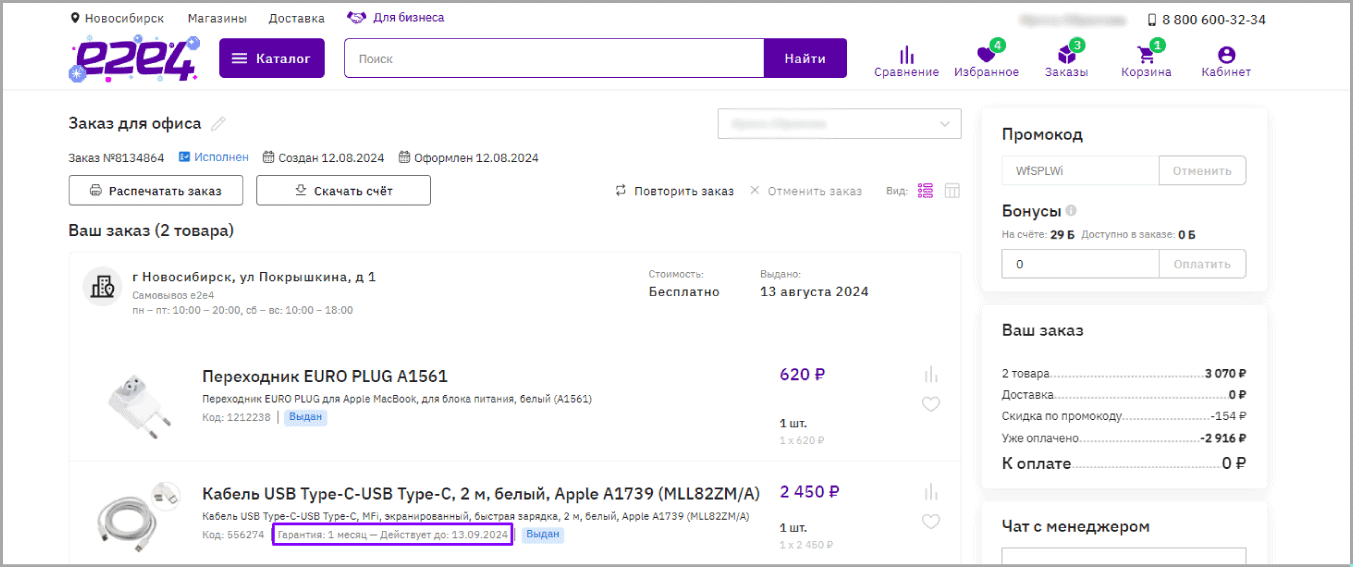
Task: Click price 2 450 ₽
Action: [x=809, y=492]
